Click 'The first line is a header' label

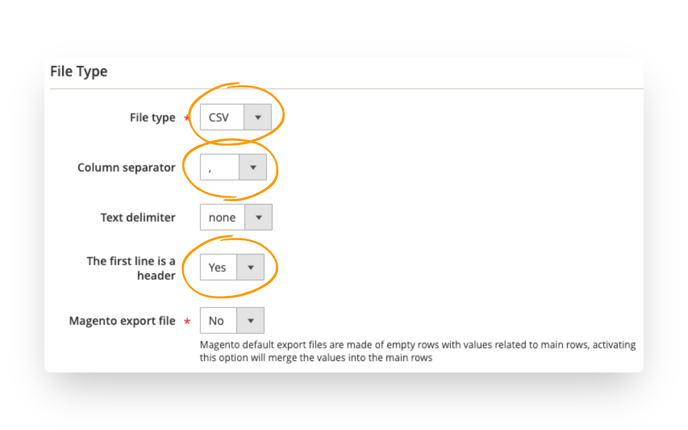(131, 268)
